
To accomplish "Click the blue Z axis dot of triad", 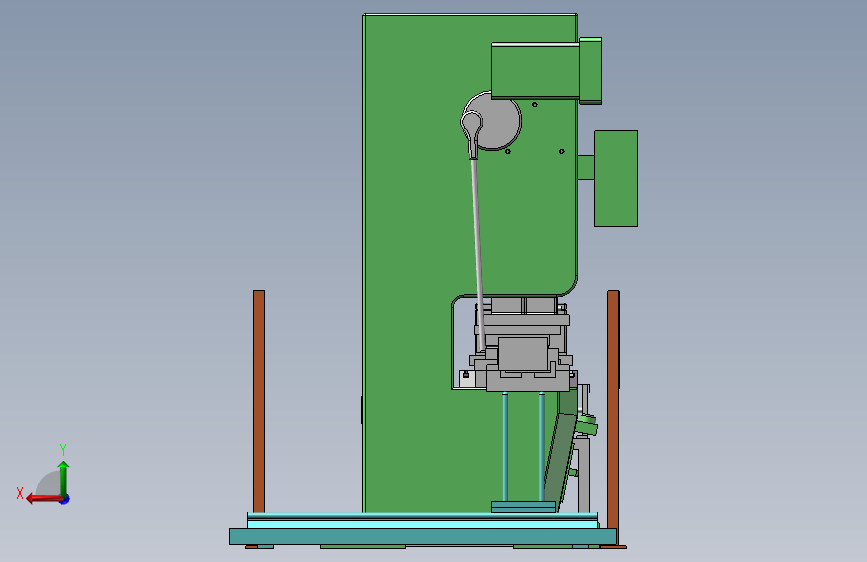I will (x=65, y=499).
